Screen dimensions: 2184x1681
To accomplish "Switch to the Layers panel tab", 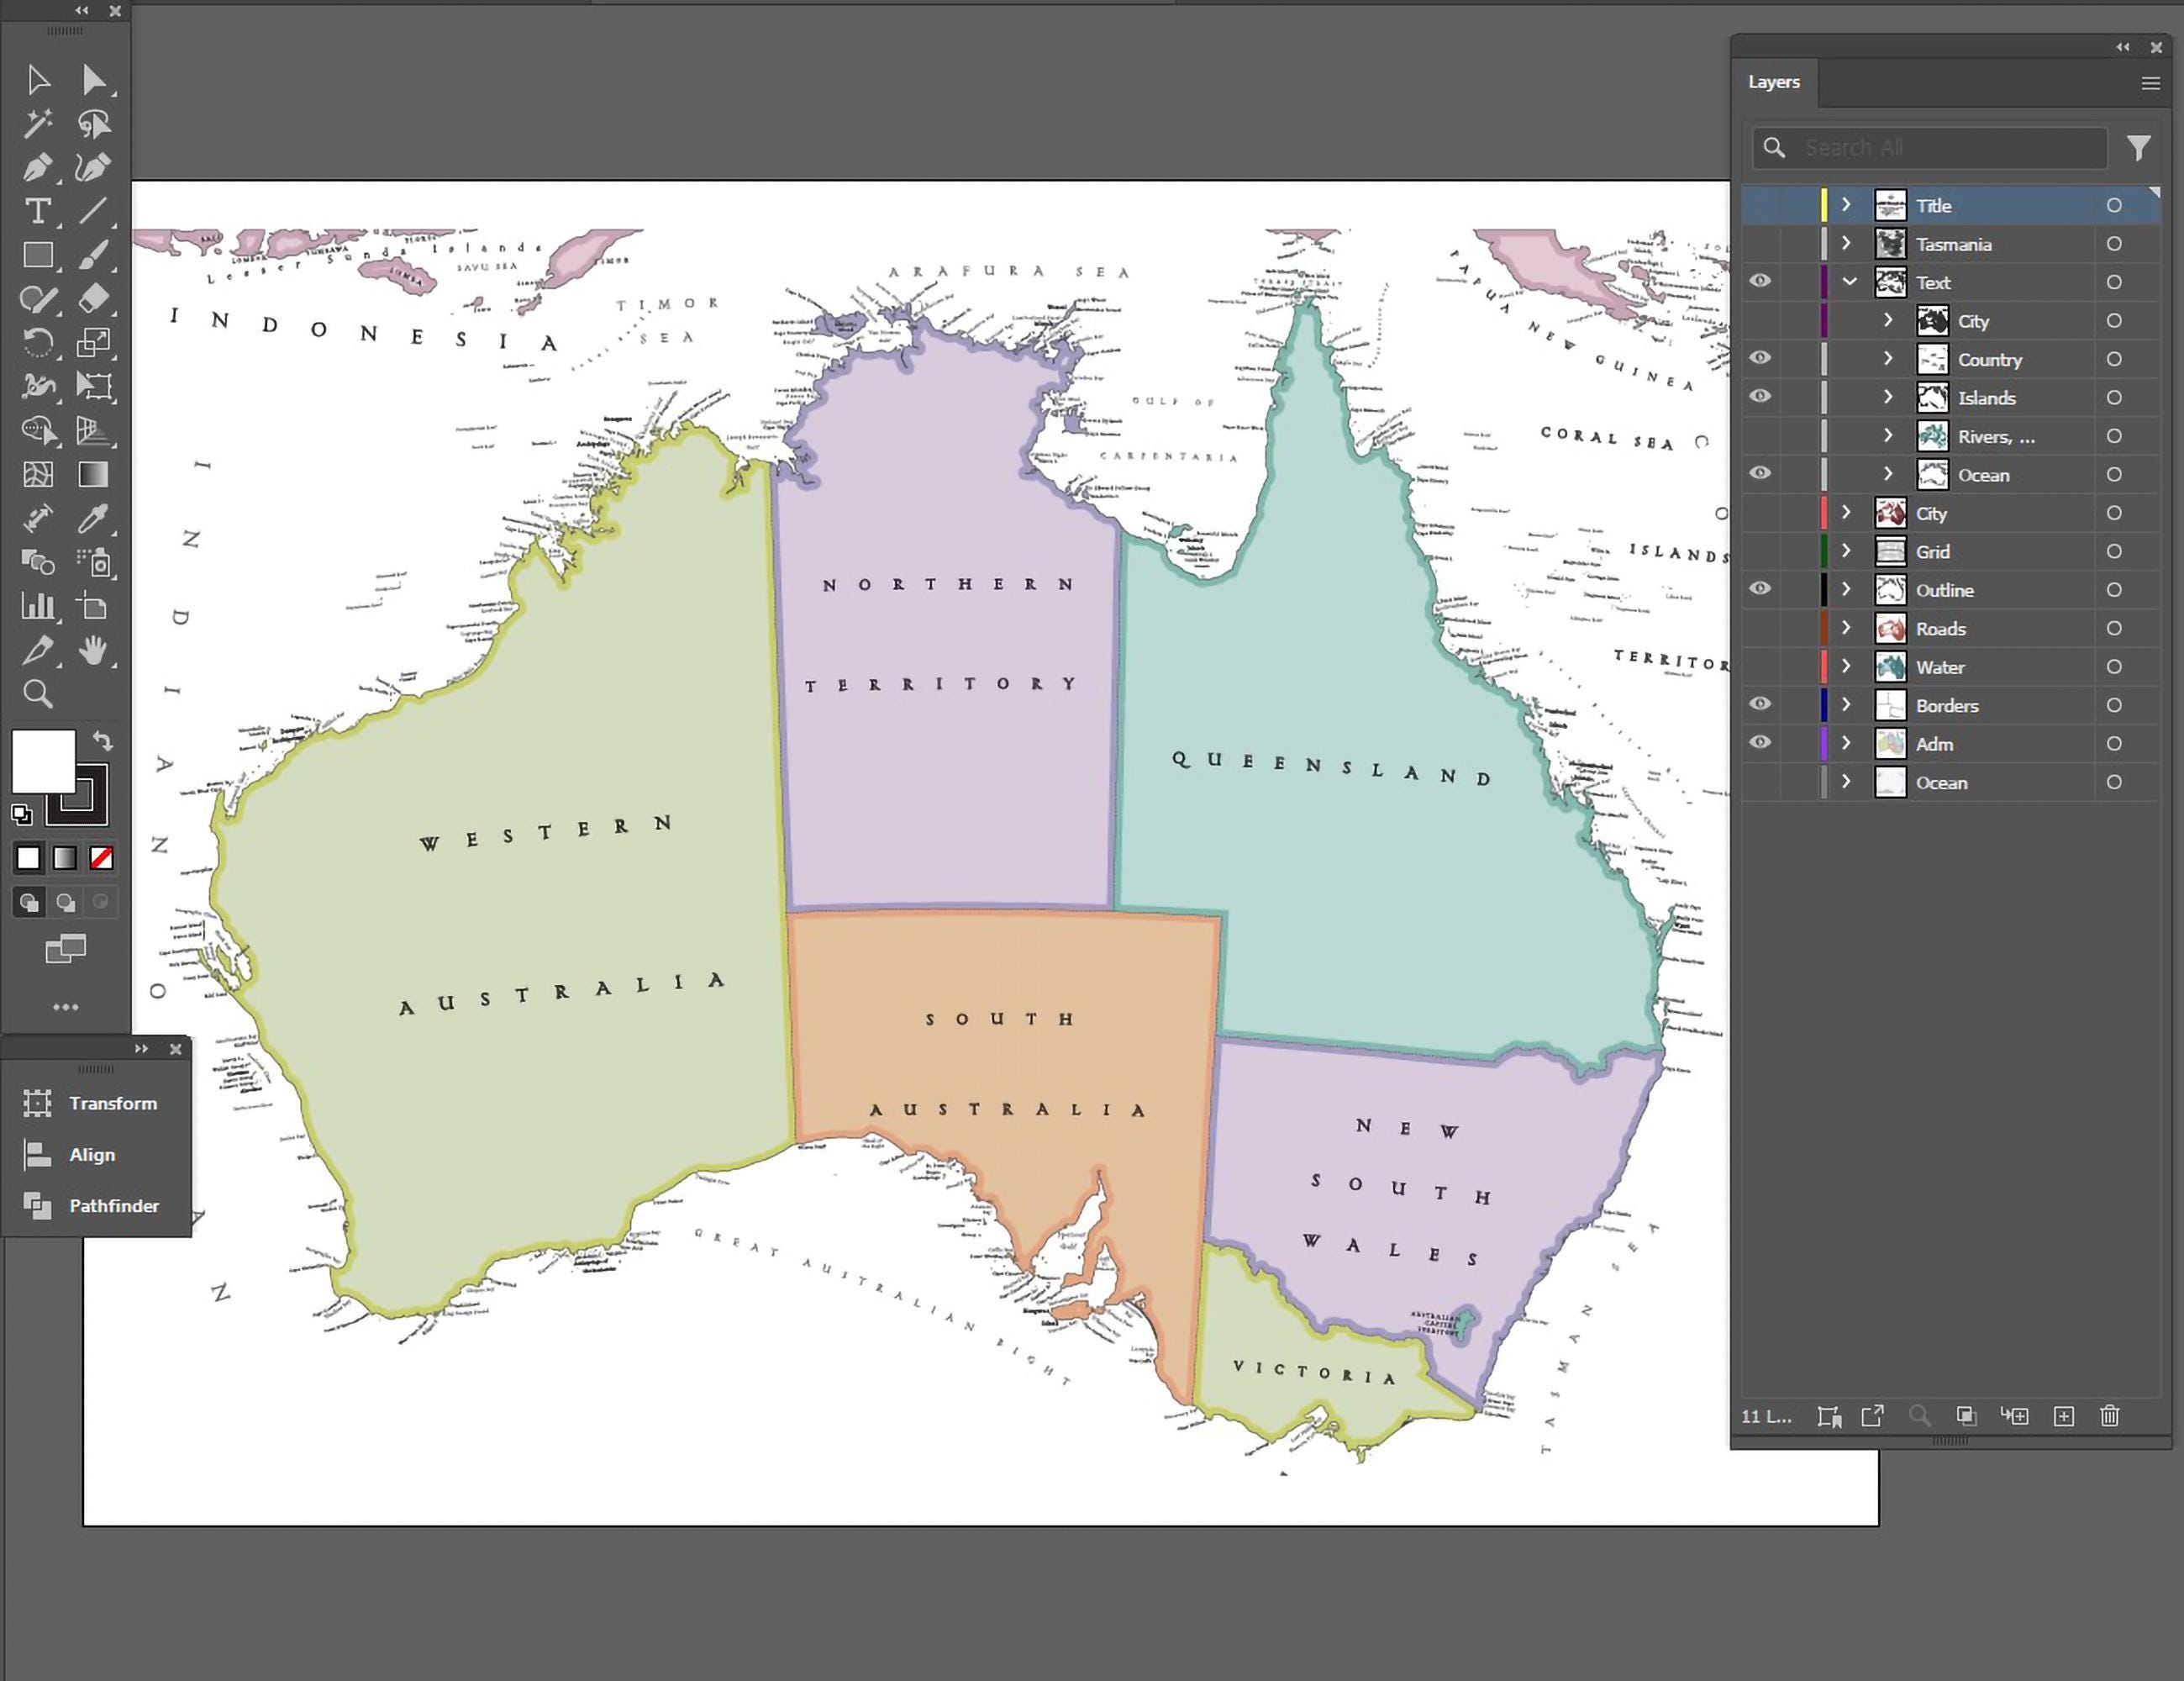I will click(1774, 82).
